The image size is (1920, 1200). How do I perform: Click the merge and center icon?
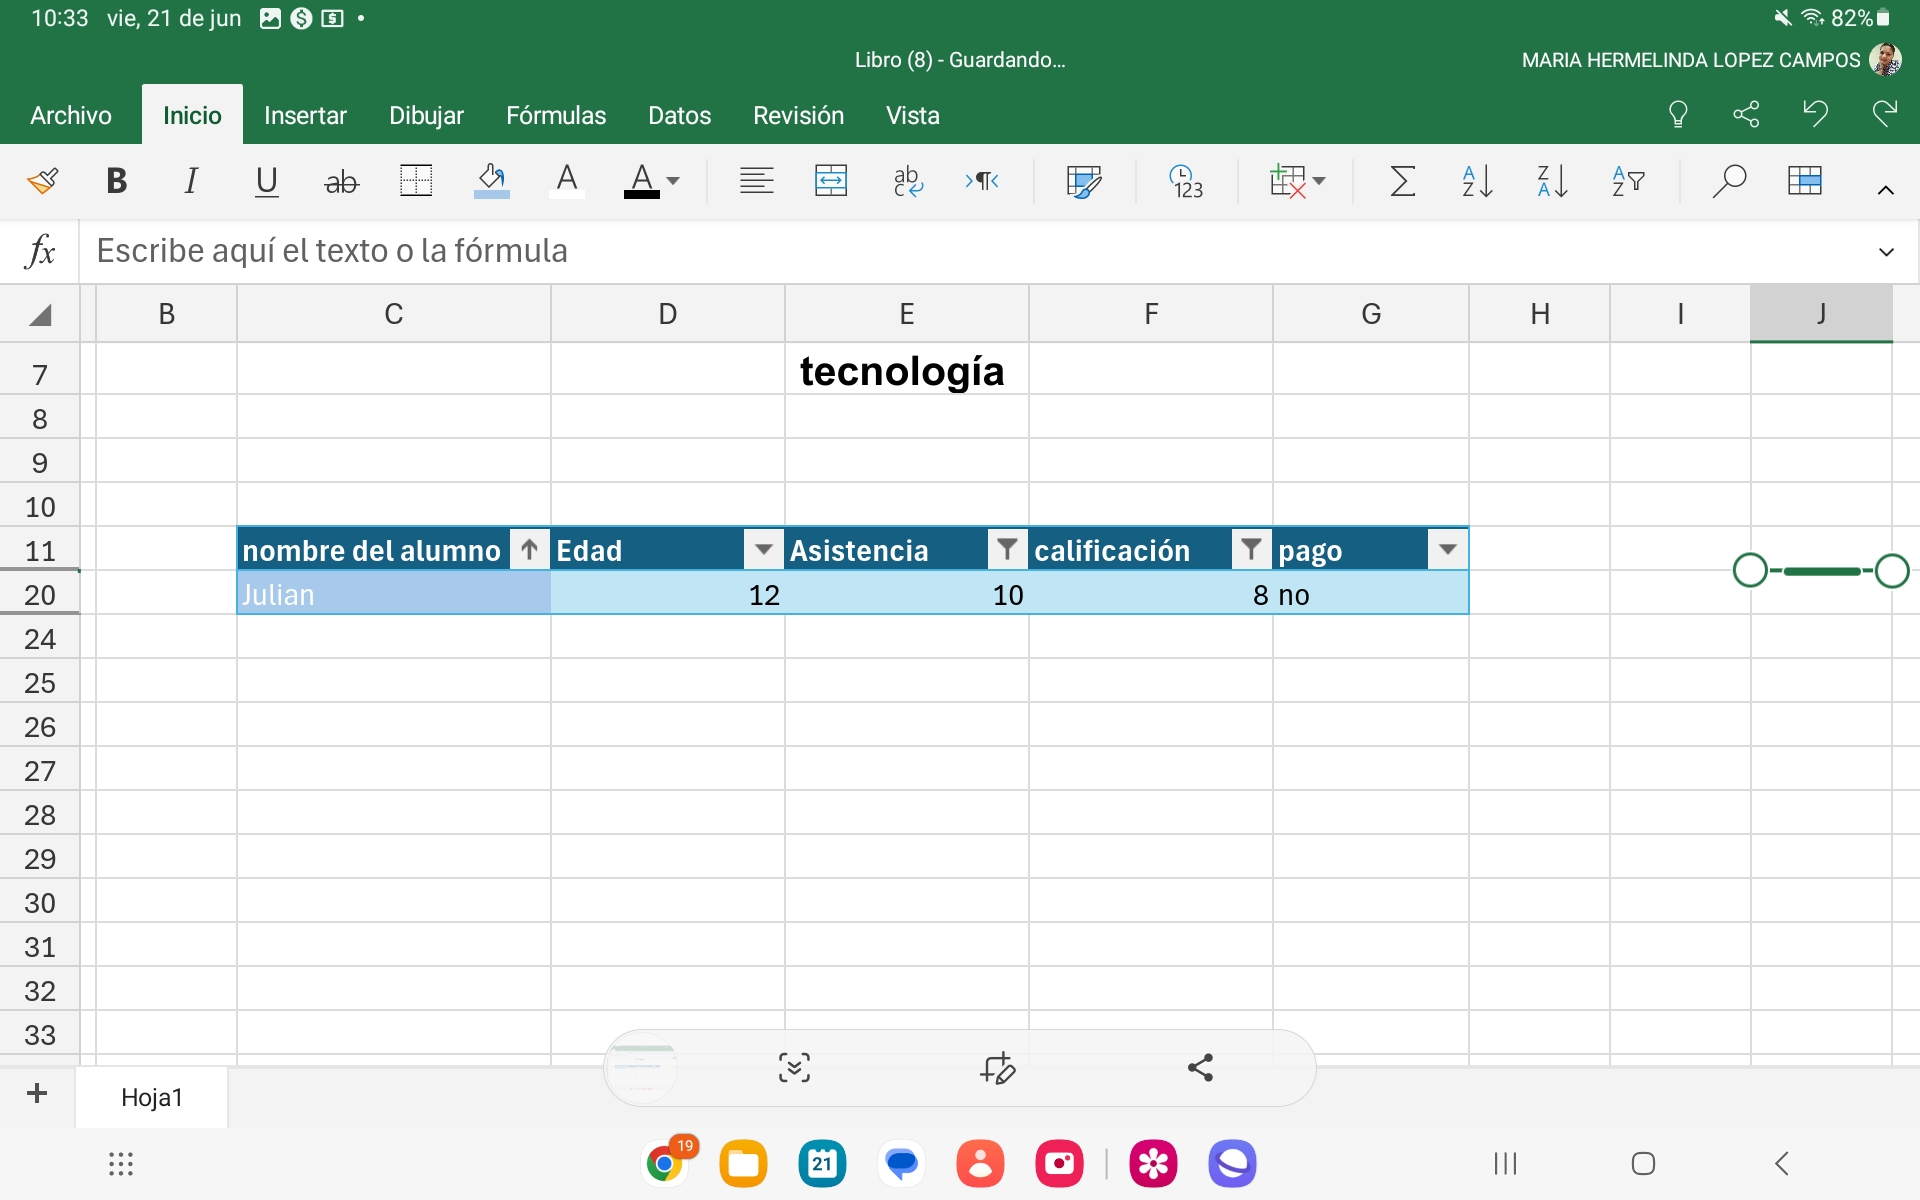pyautogui.click(x=831, y=181)
